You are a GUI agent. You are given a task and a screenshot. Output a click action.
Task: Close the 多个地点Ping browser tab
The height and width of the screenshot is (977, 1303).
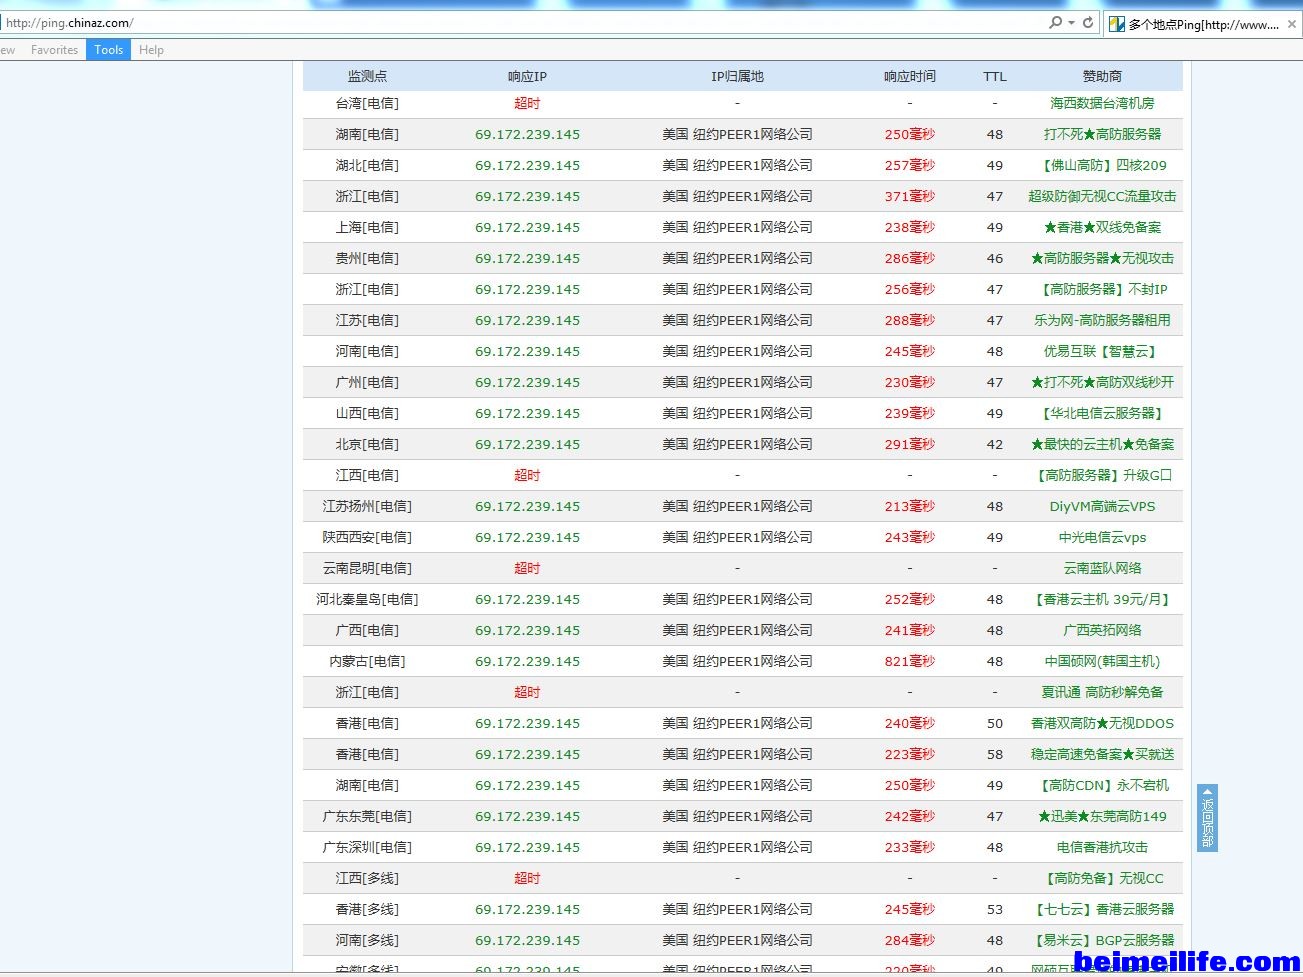(1291, 24)
